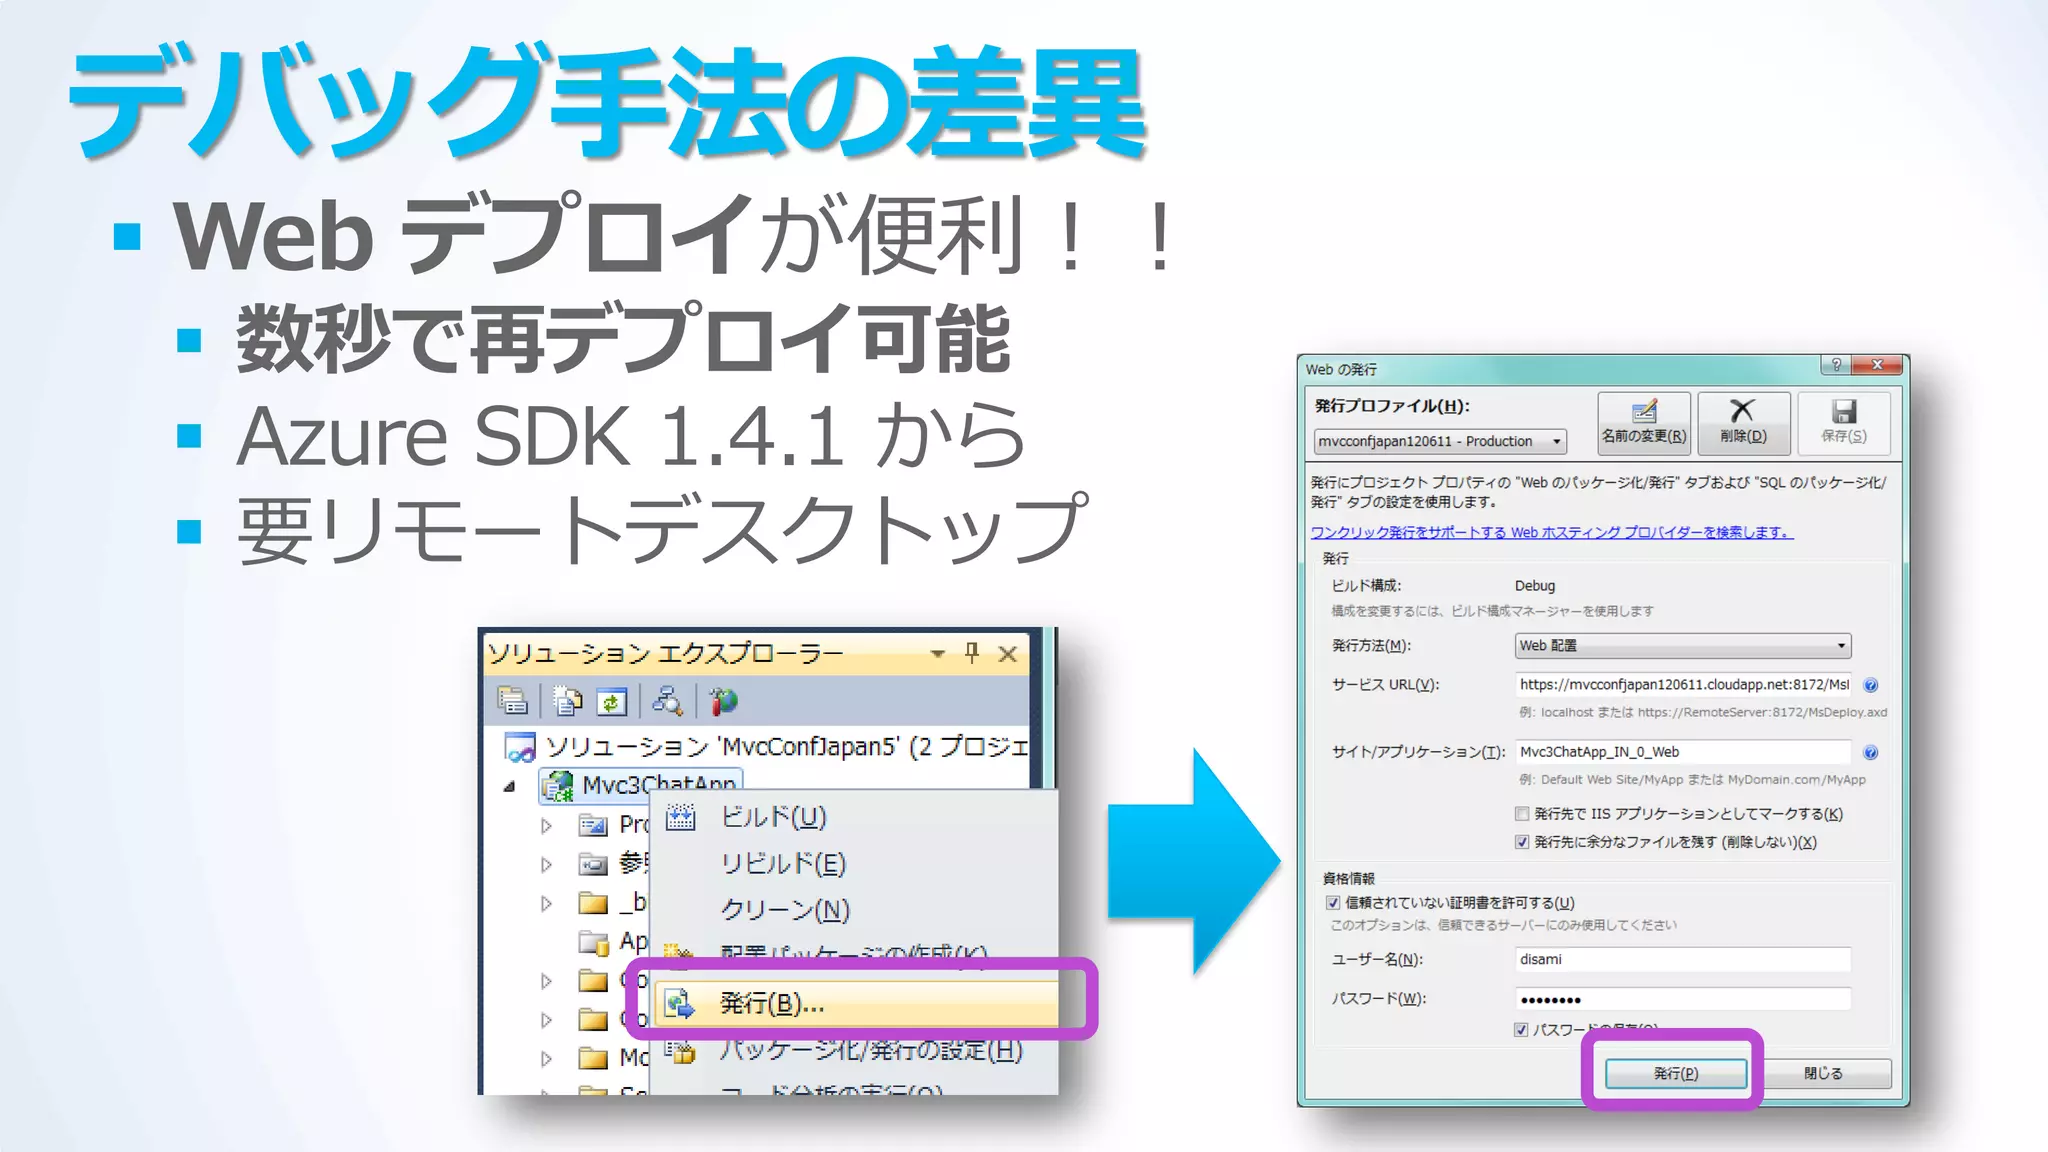Collapse the Mvc3ChatApp project node
The image size is (2048, 1152).
[x=510, y=786]
